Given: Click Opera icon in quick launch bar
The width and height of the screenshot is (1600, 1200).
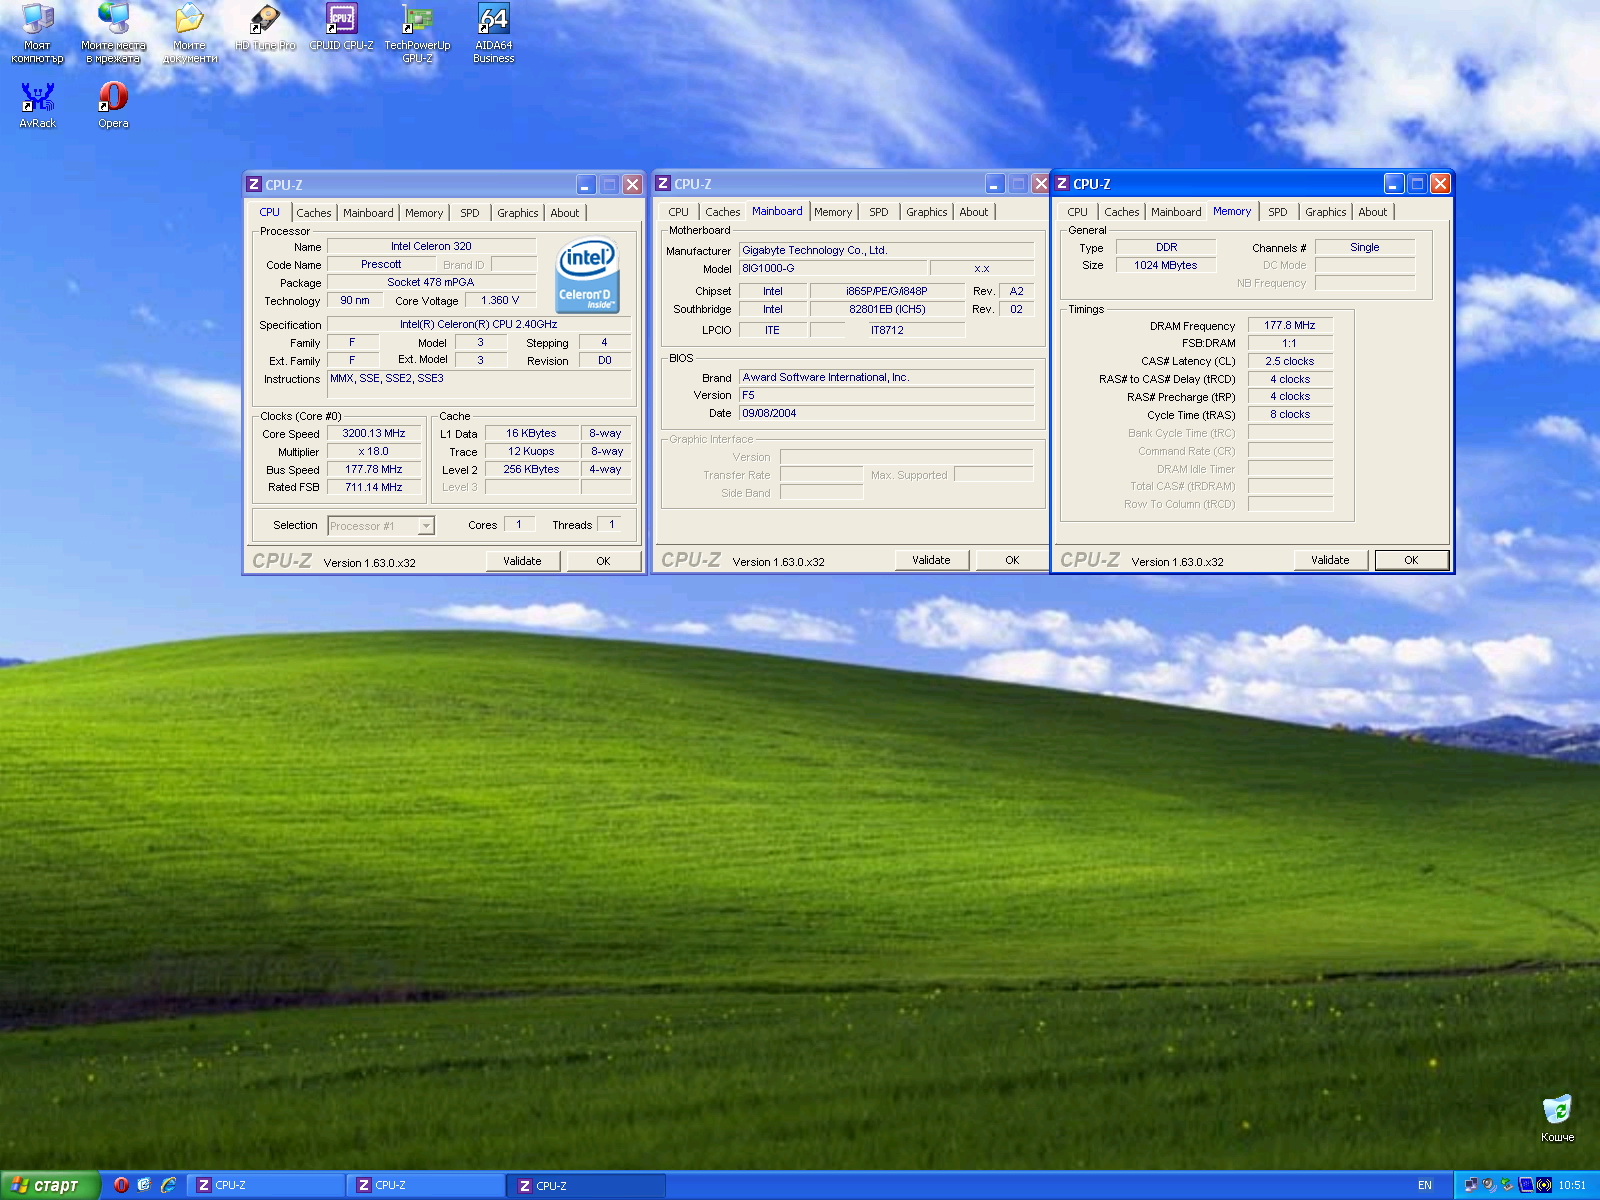Looking at the screenshot, I should [x=121, y=1185].
